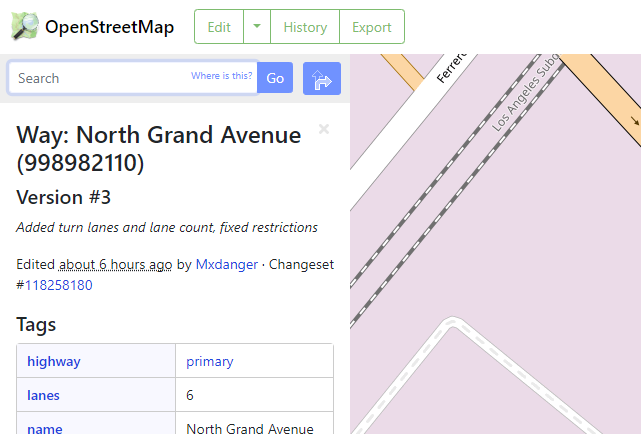Image resolution: width=641 pixels, height=434 pixels.
Task: Click the changeset comment about turn lanes
Action: [167, 227]
